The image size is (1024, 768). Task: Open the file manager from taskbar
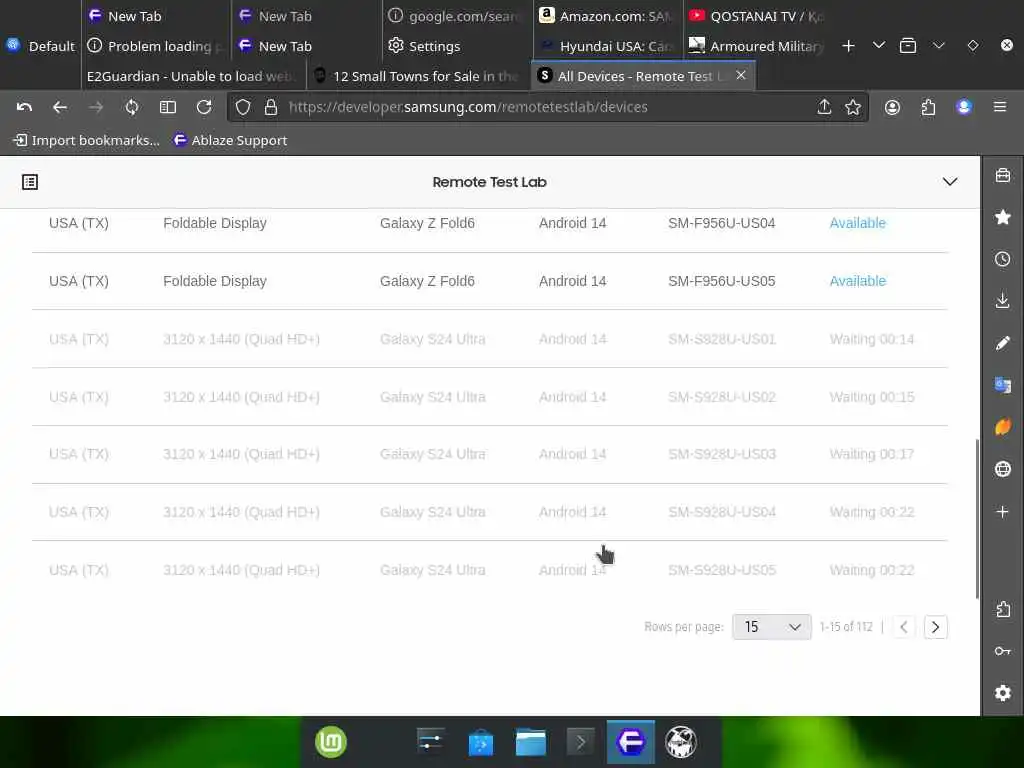[530, 743]
